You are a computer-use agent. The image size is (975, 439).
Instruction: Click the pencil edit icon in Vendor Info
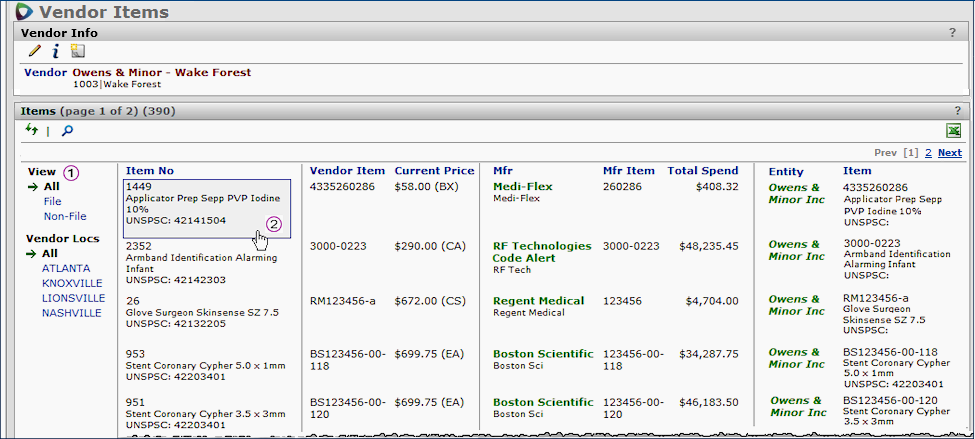tap(34, 51)
